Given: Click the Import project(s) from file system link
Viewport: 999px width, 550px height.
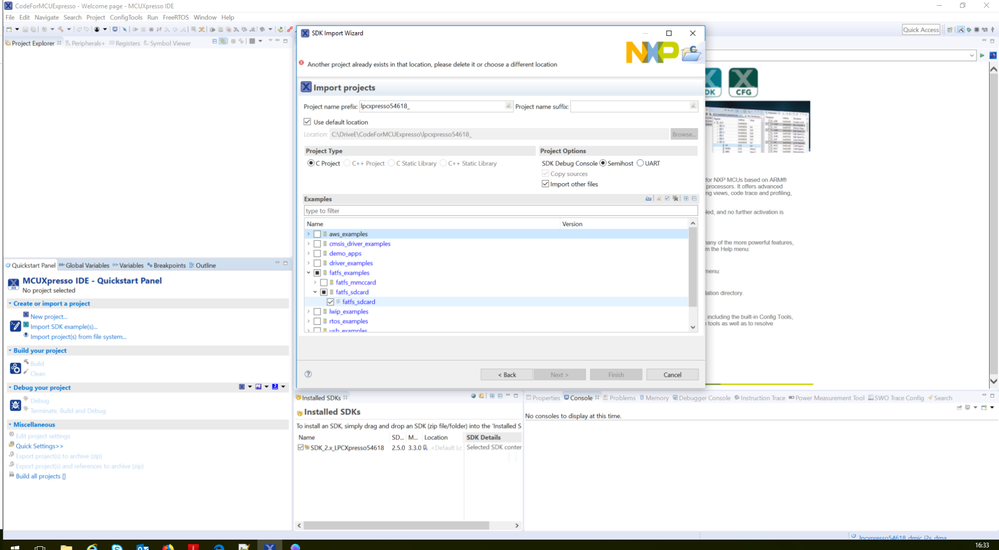Looking at the screenshot, I should pyautogui.click(x=78, y=337).
